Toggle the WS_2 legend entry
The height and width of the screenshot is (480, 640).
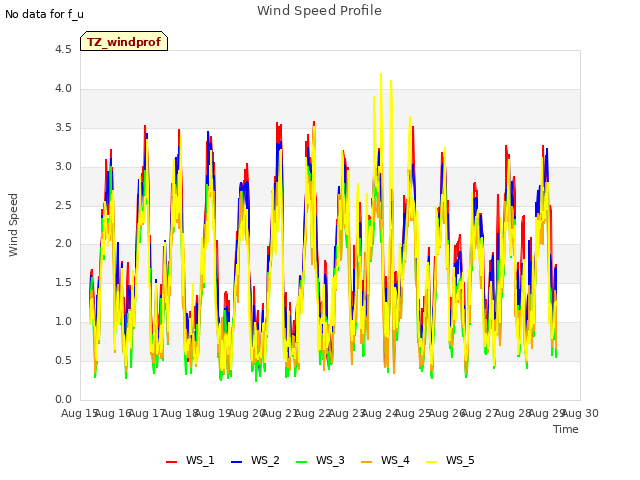click(255, 460)
